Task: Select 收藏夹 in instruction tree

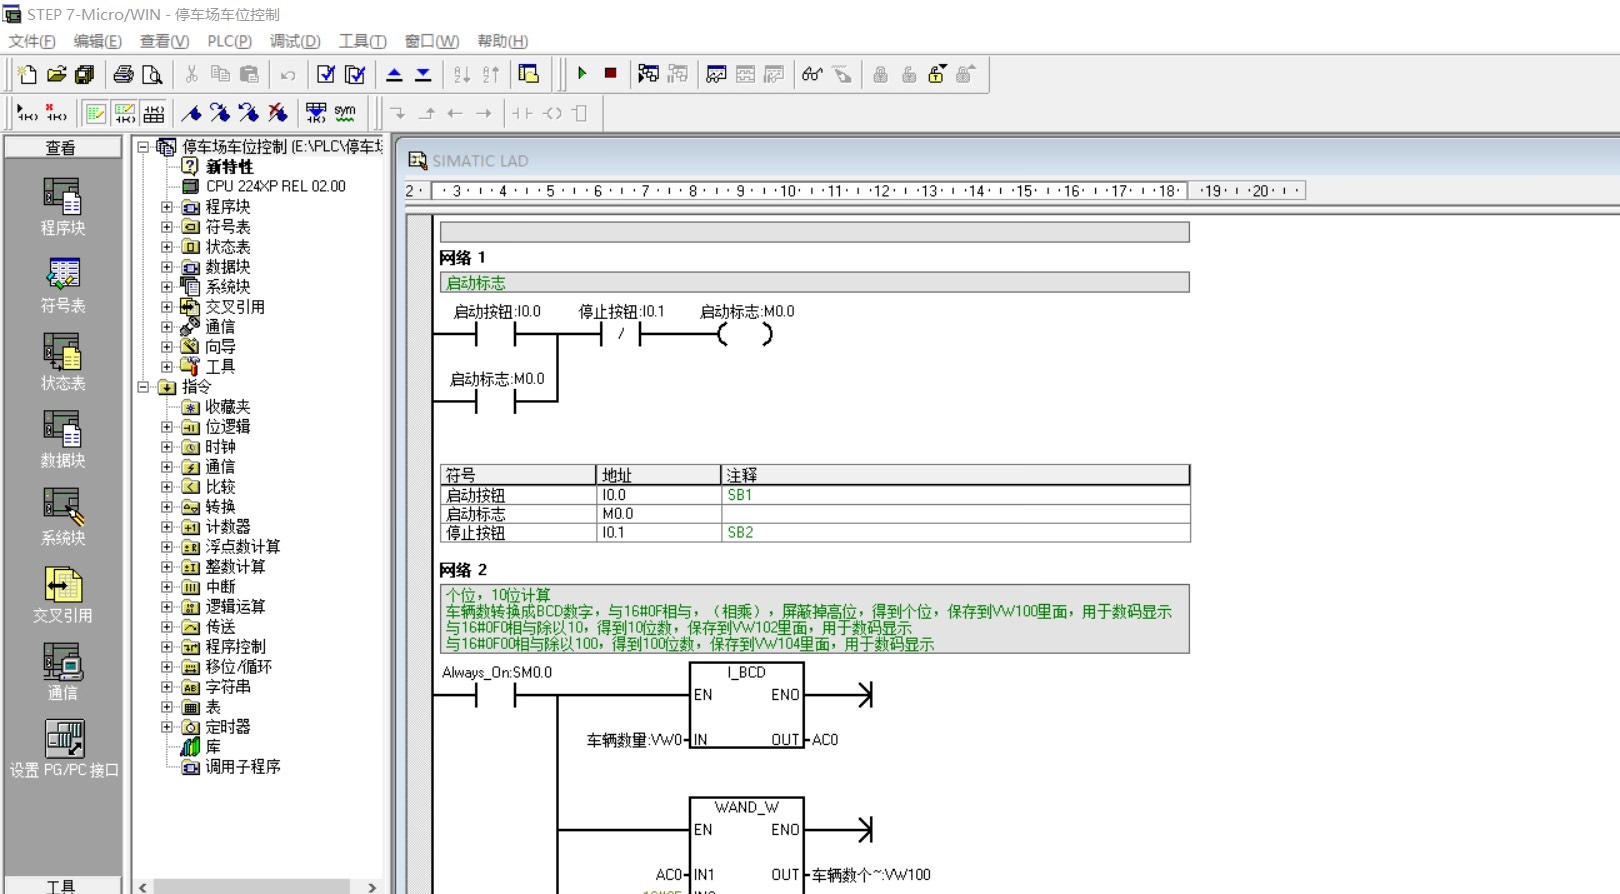Action: coord(227,407)
